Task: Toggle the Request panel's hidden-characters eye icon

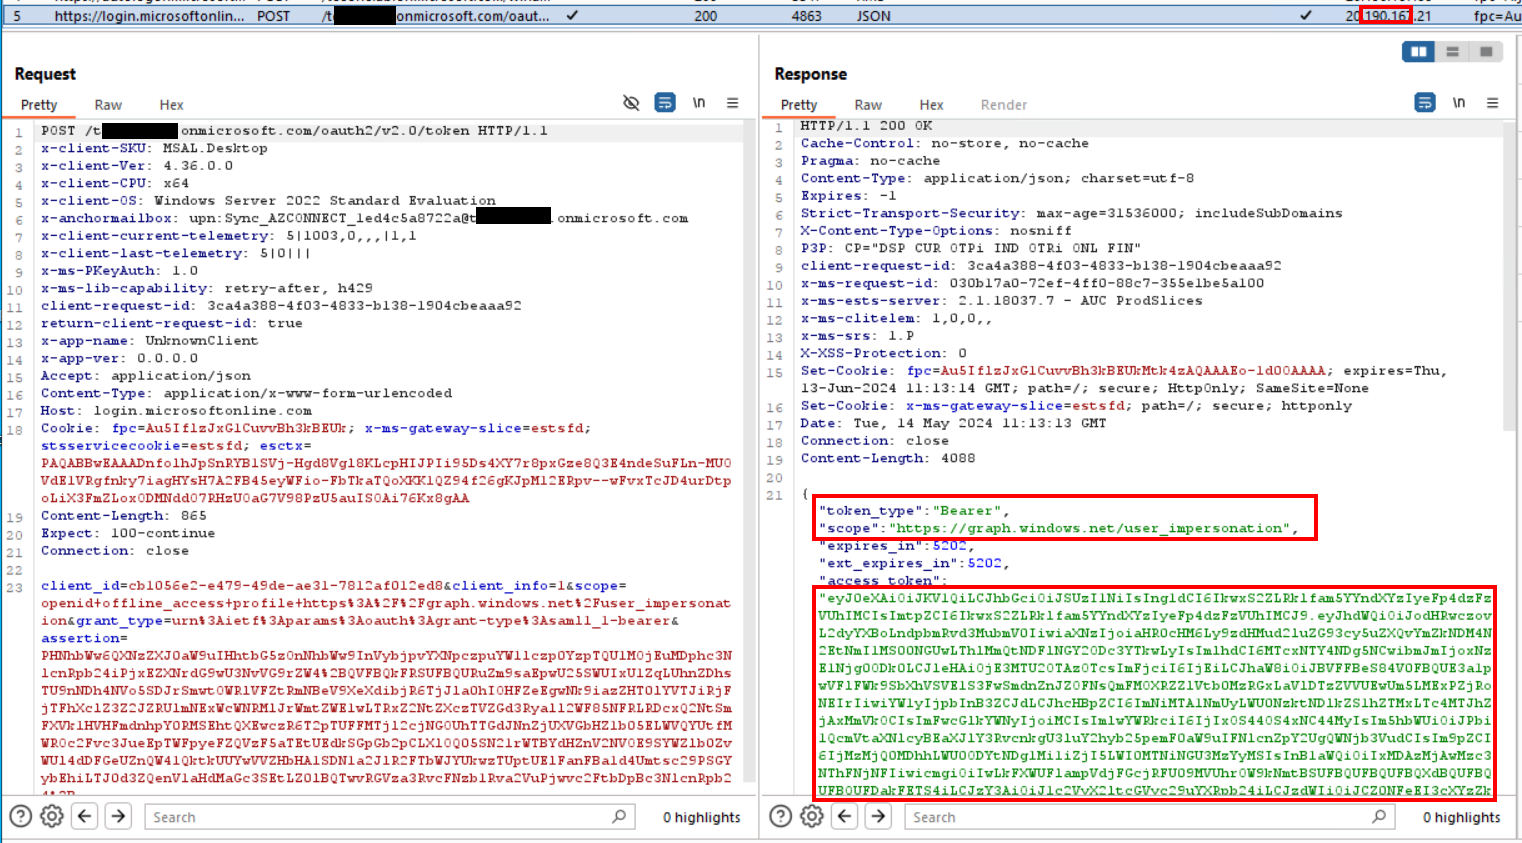Action: (631, 103)
